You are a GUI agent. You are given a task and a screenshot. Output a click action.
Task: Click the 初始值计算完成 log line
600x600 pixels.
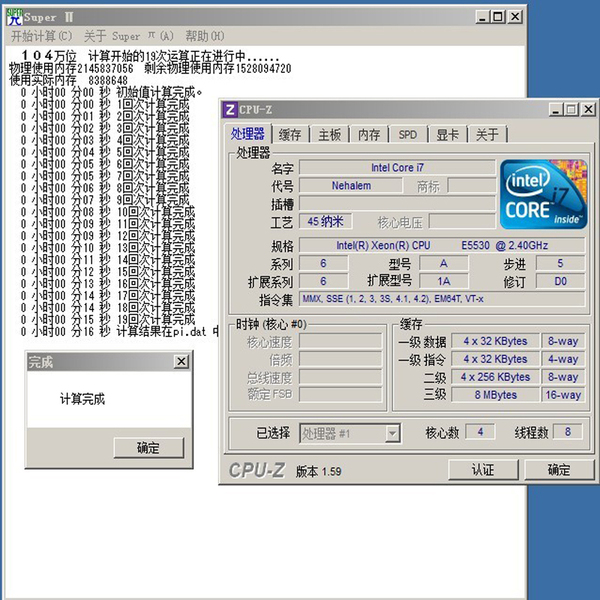pos(111,92)
